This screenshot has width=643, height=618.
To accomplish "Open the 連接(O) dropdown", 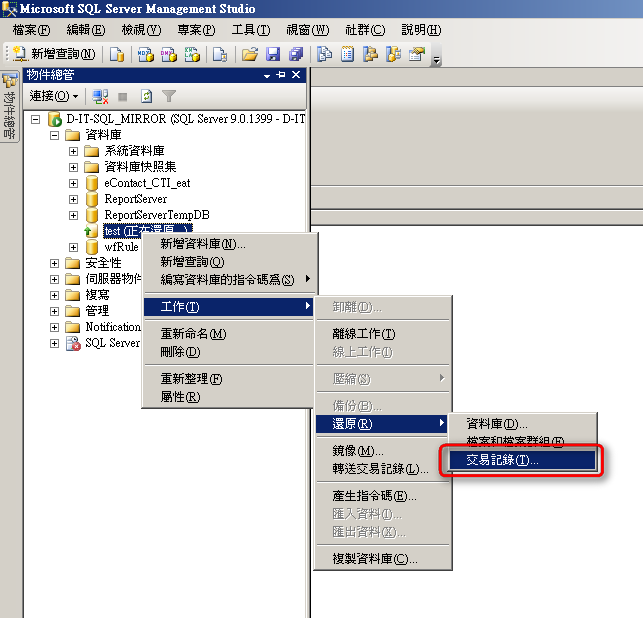I will click(x=53, y=96).
